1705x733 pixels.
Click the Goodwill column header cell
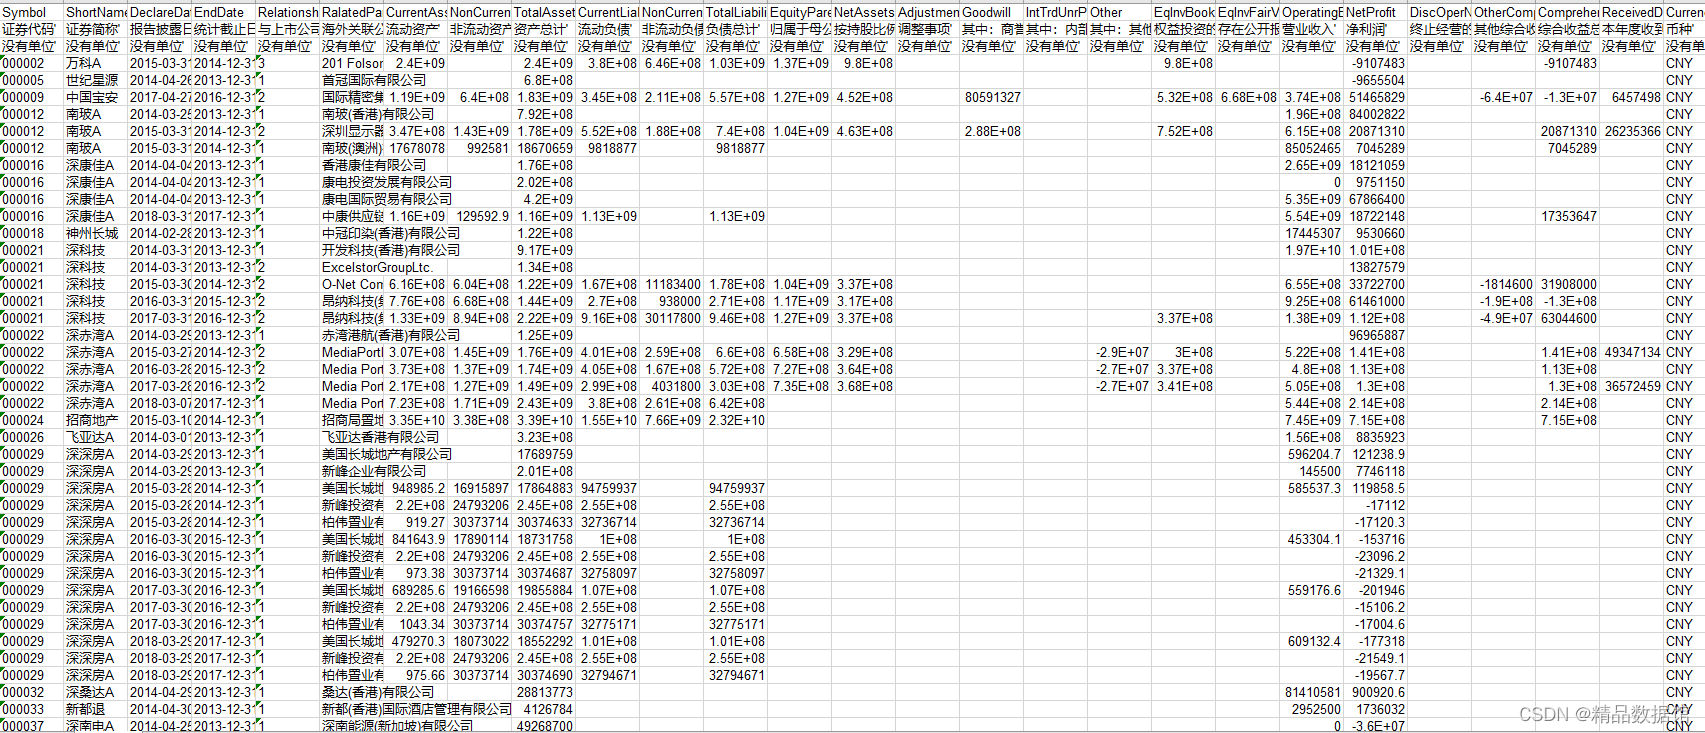tap(991, 12)
